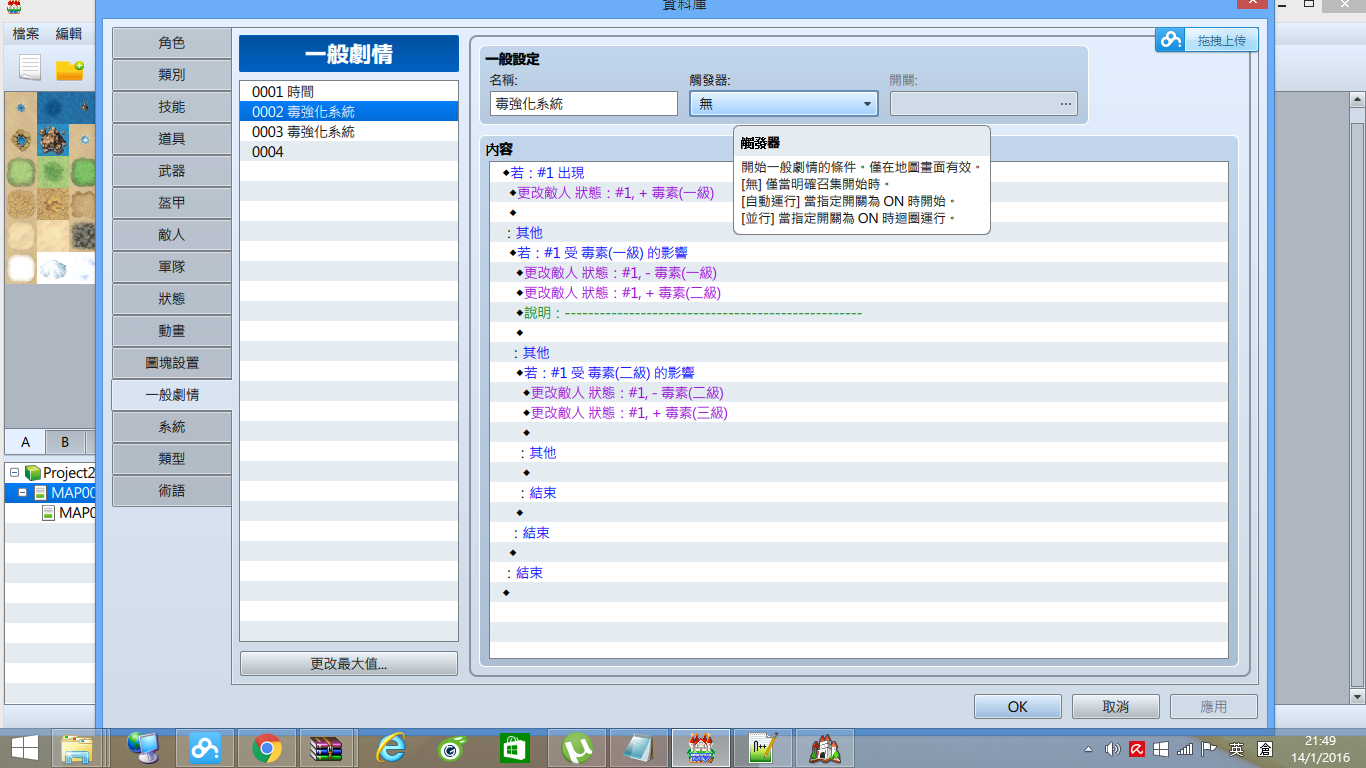Click the volume icon in system tray
Viewport: 1366px width, 768px height.
1113,748
